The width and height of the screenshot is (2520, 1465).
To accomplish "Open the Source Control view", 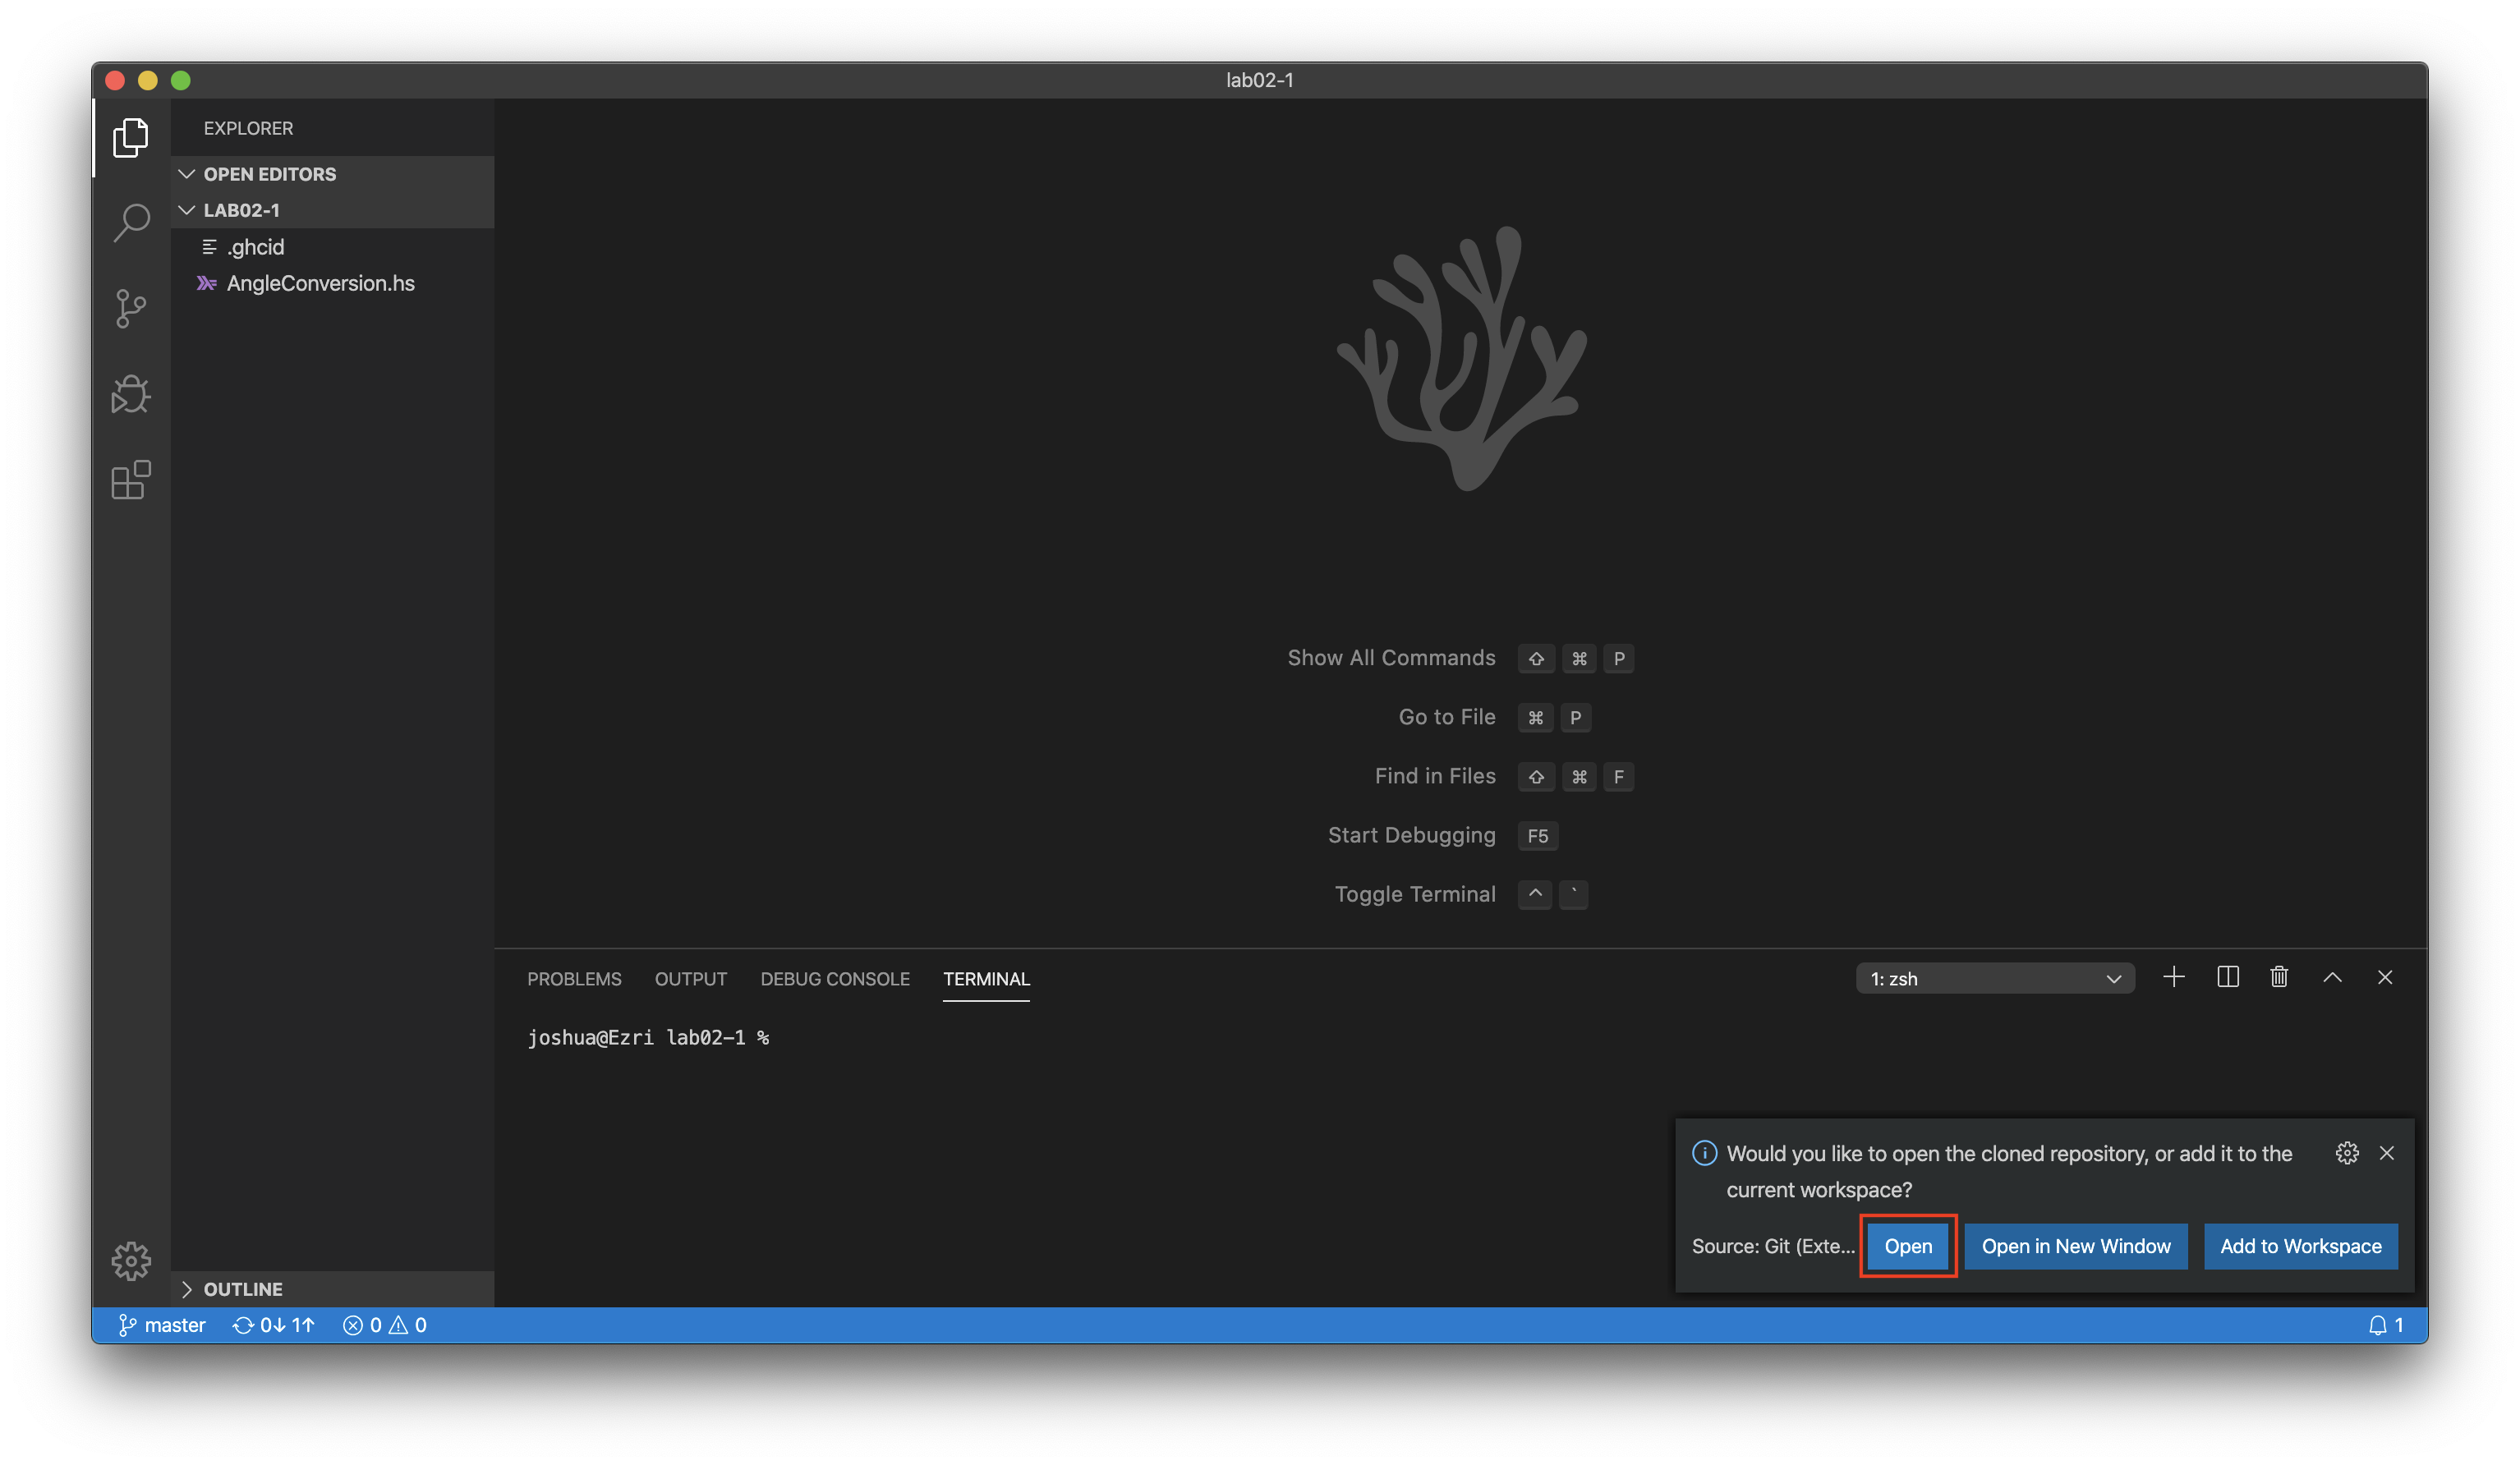I will coord(131,308).
